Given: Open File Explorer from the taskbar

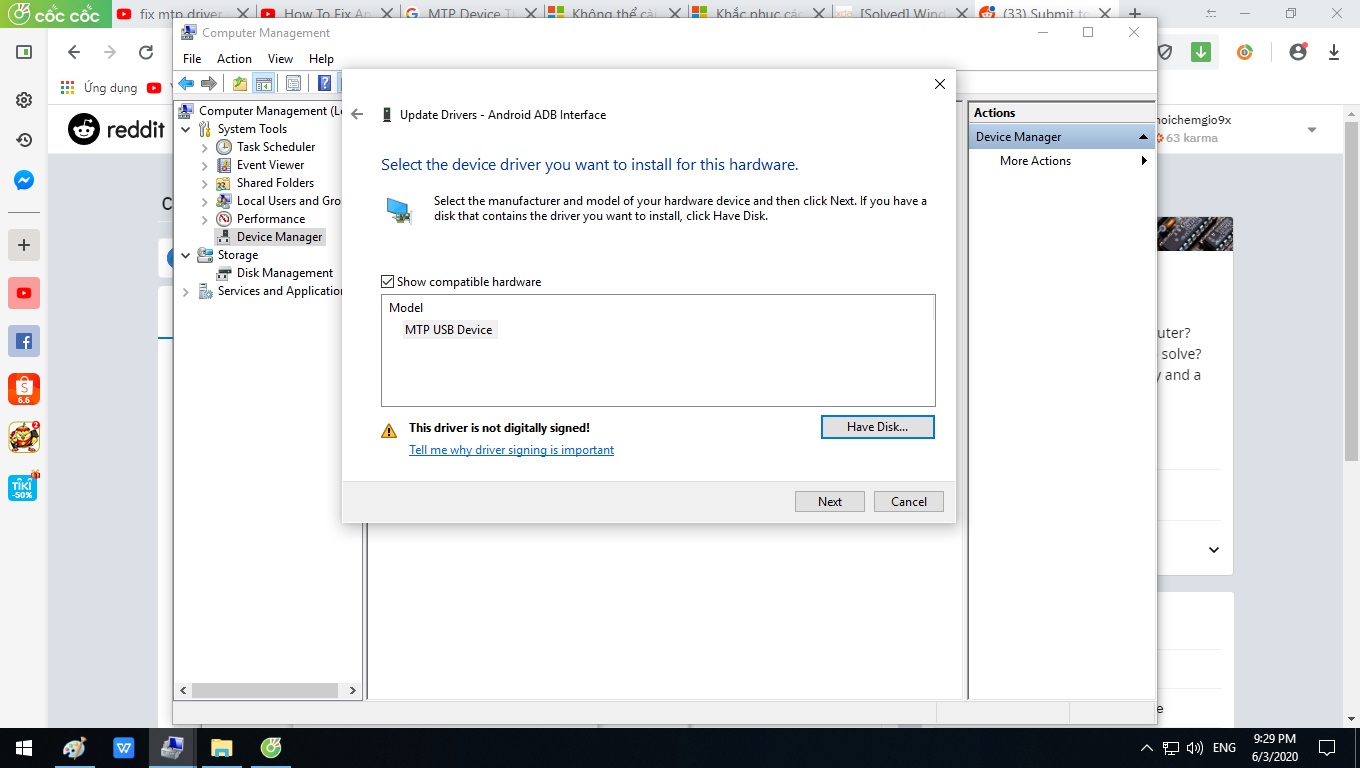Looking at the screenshot, I should click(x=221, y=748).
